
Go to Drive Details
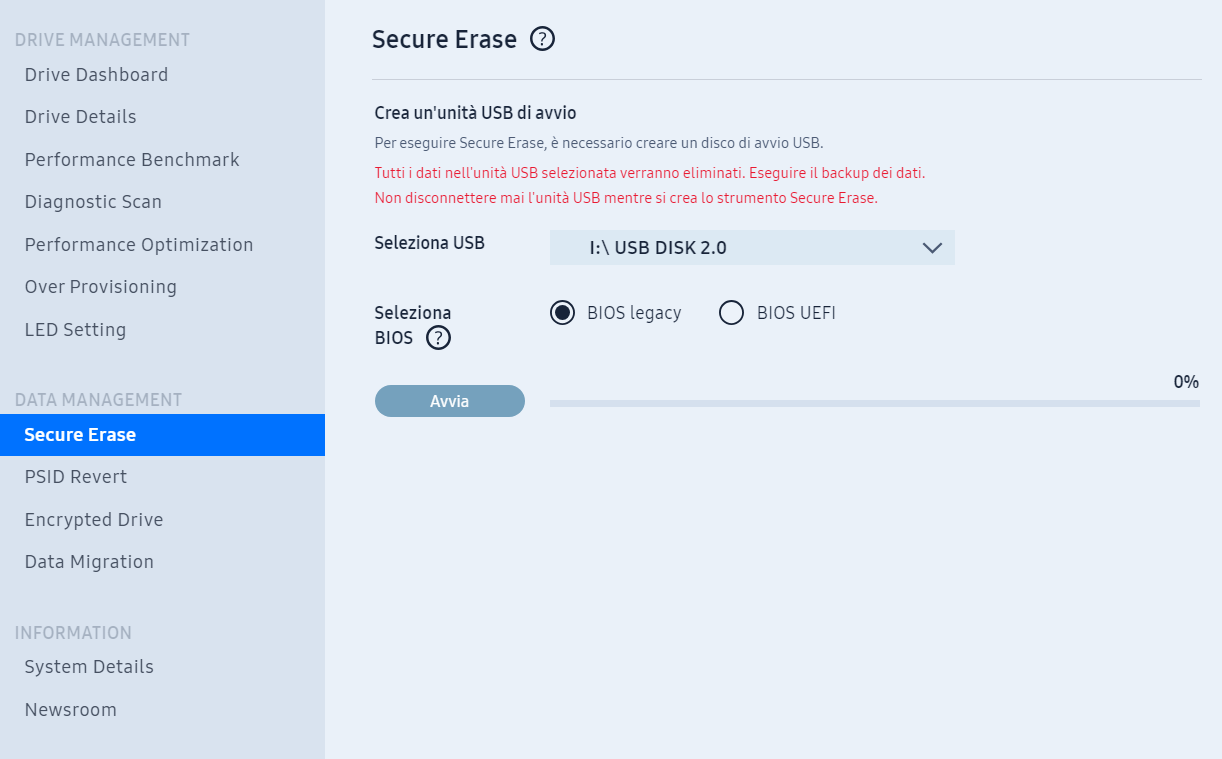click(80, 117)
